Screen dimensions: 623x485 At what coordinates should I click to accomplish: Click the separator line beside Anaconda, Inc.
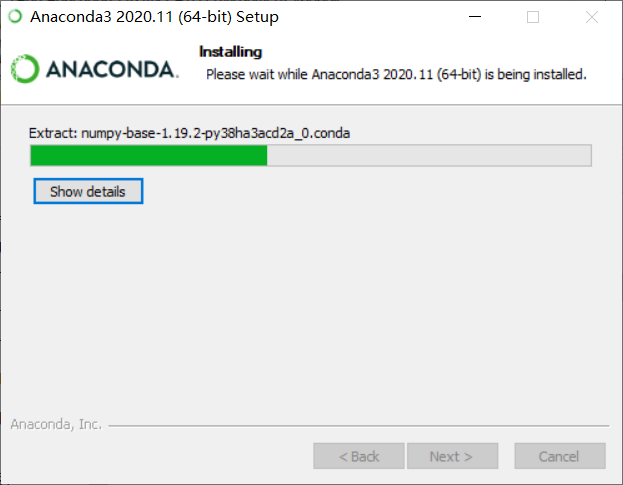[x=359, y=426]
